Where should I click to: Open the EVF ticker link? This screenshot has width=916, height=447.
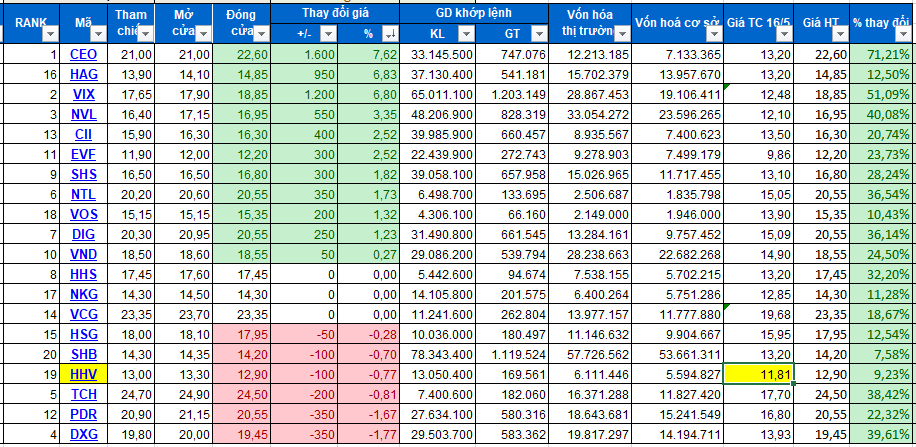pos(84,155)
